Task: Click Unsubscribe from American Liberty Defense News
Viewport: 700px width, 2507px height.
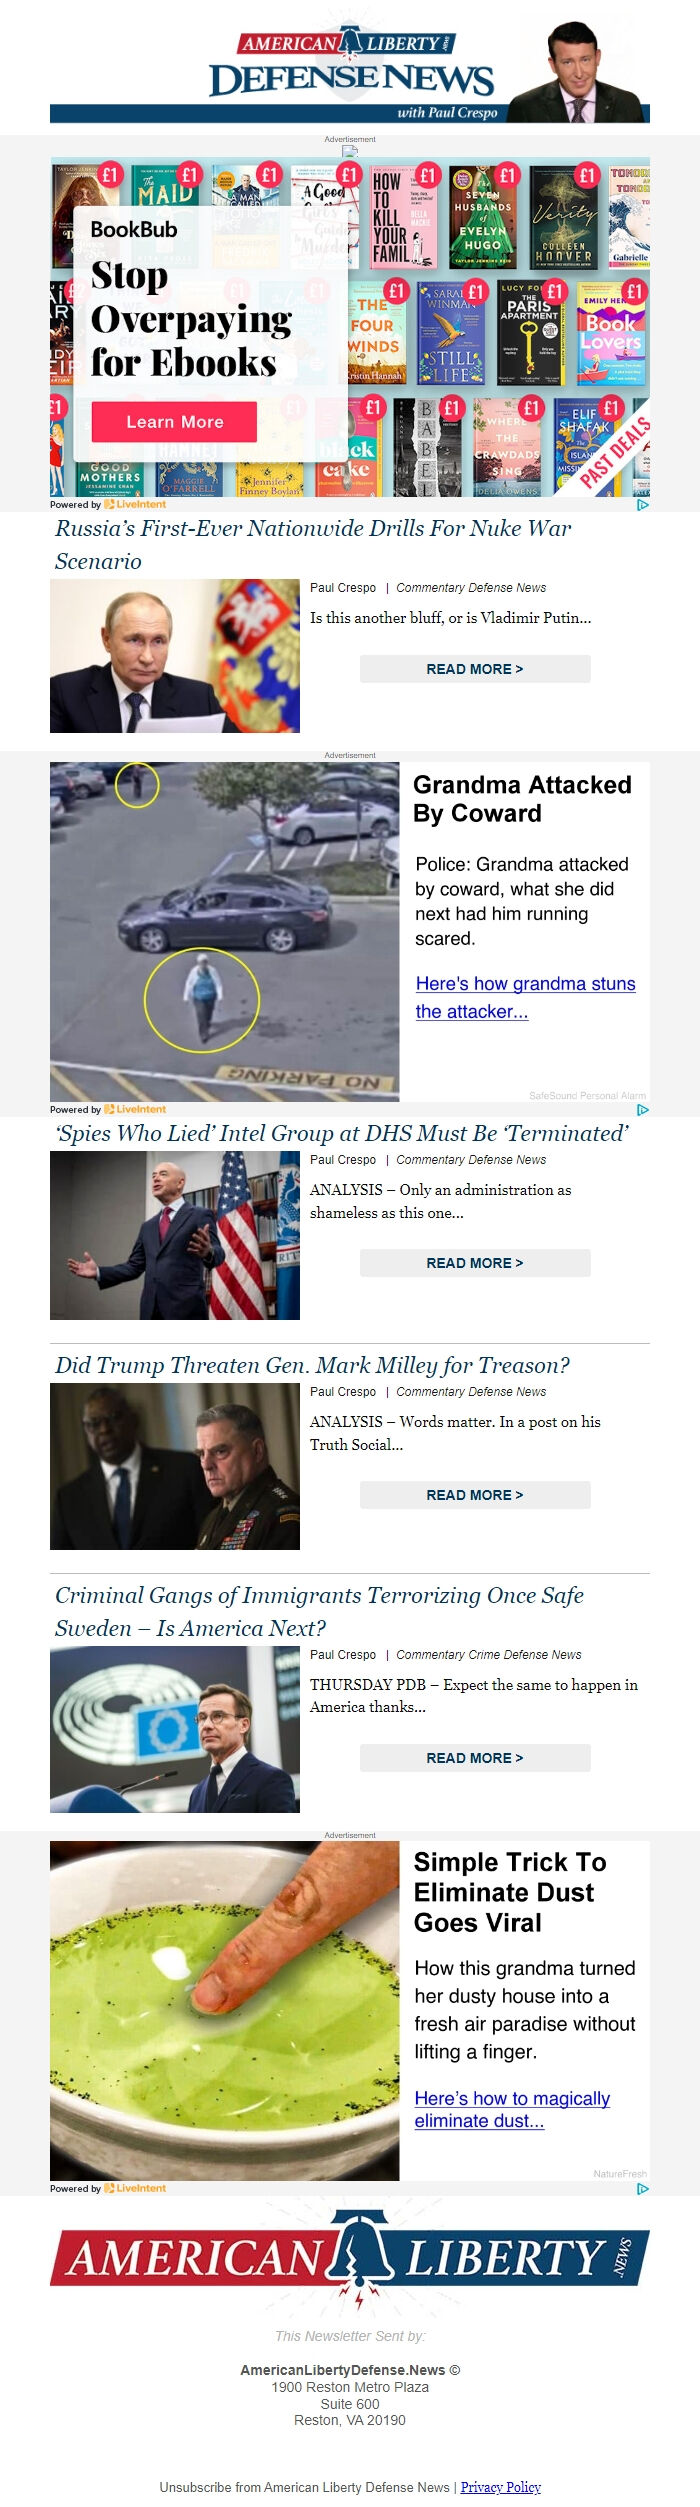Action: point(305,2487)
